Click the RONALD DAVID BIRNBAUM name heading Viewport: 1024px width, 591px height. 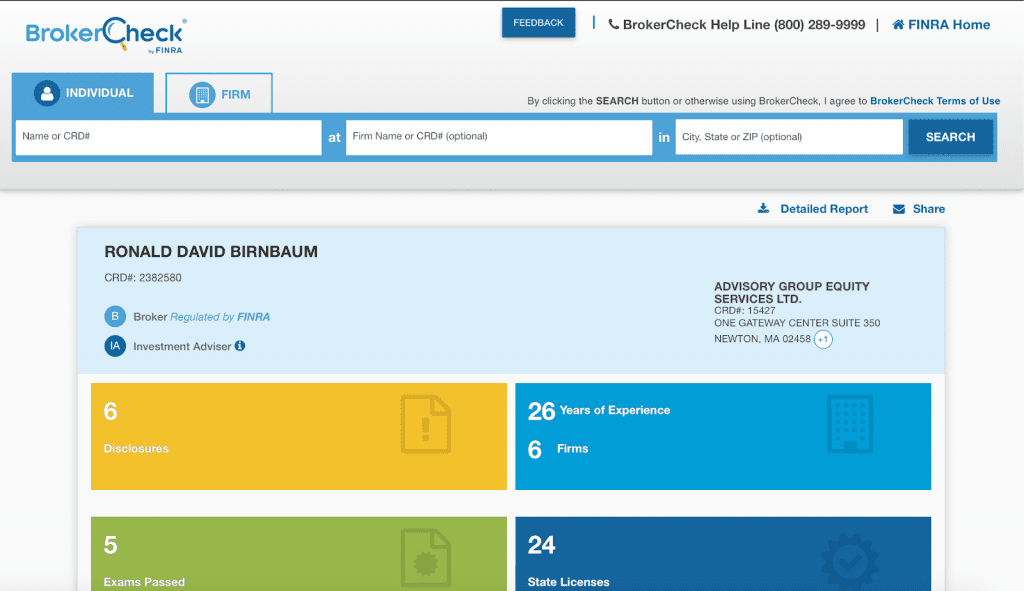(x=211, y=251)
